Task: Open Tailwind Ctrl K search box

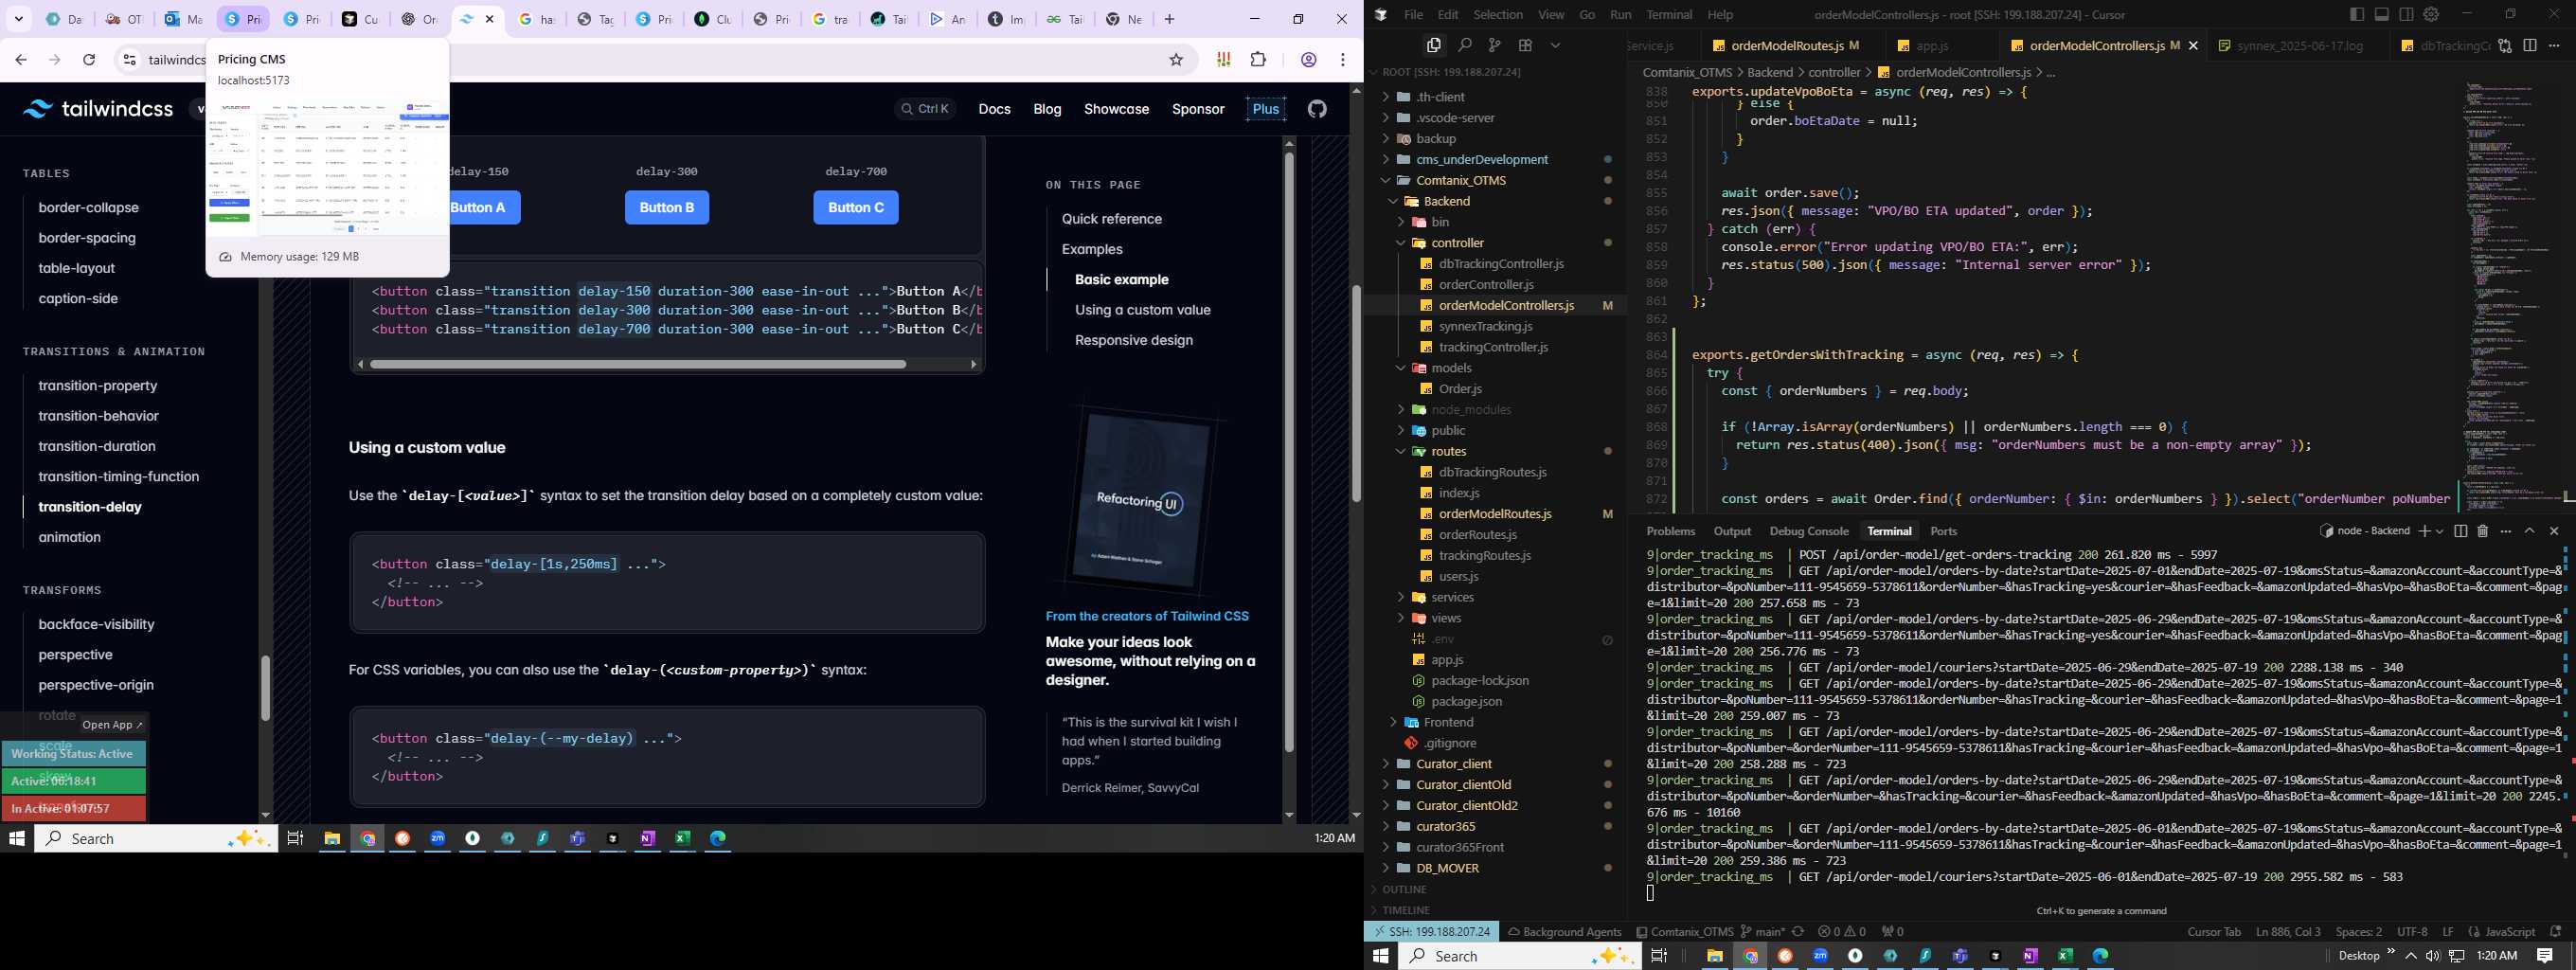Action: point(925,109)
